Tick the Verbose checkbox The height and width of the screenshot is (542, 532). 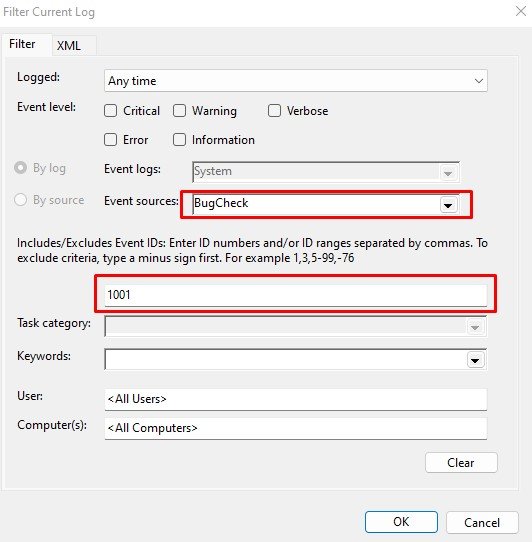(274, 111)
